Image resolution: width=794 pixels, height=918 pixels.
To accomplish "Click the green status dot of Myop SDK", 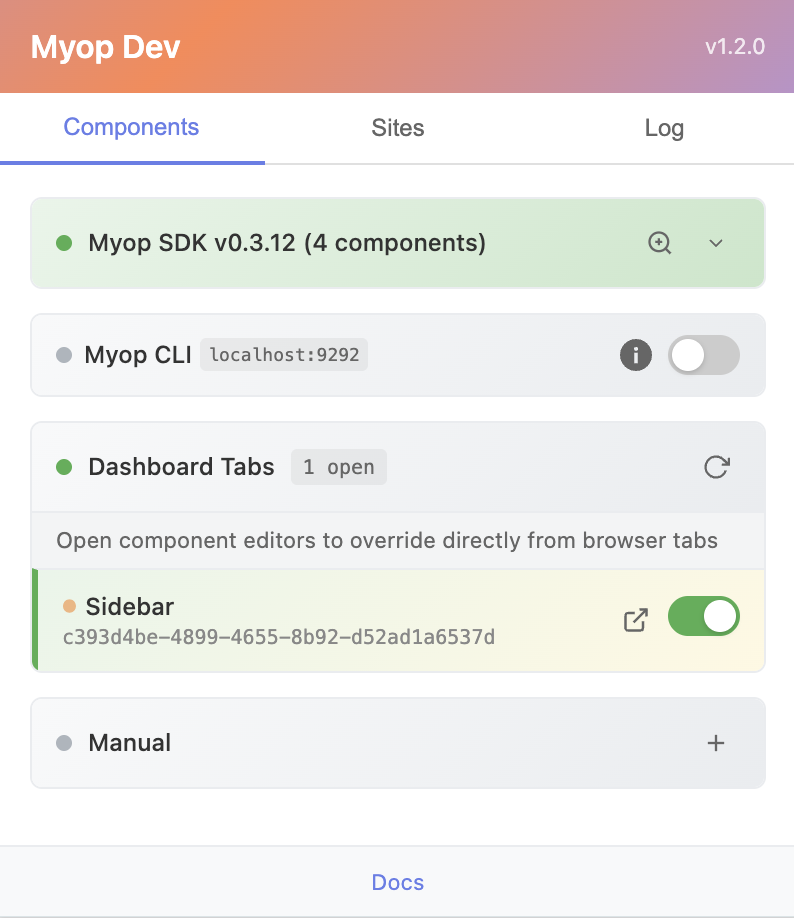I will tap(64, 243).
